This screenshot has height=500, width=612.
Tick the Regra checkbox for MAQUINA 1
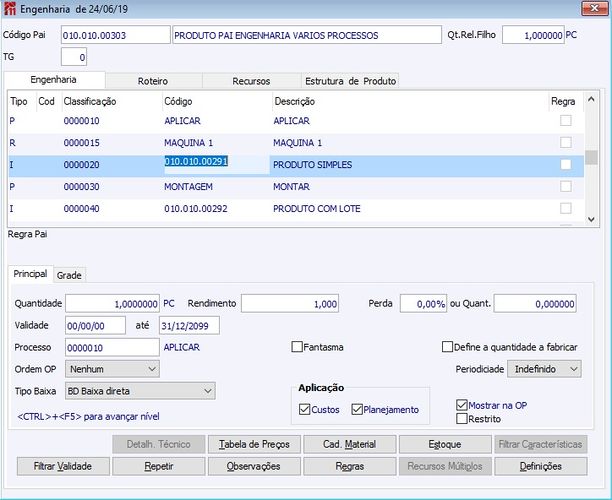coord(566,143)
